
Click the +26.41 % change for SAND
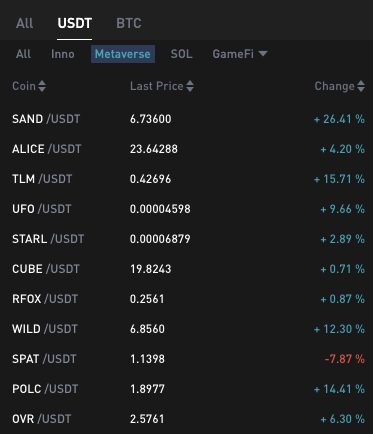click(339, 119)
